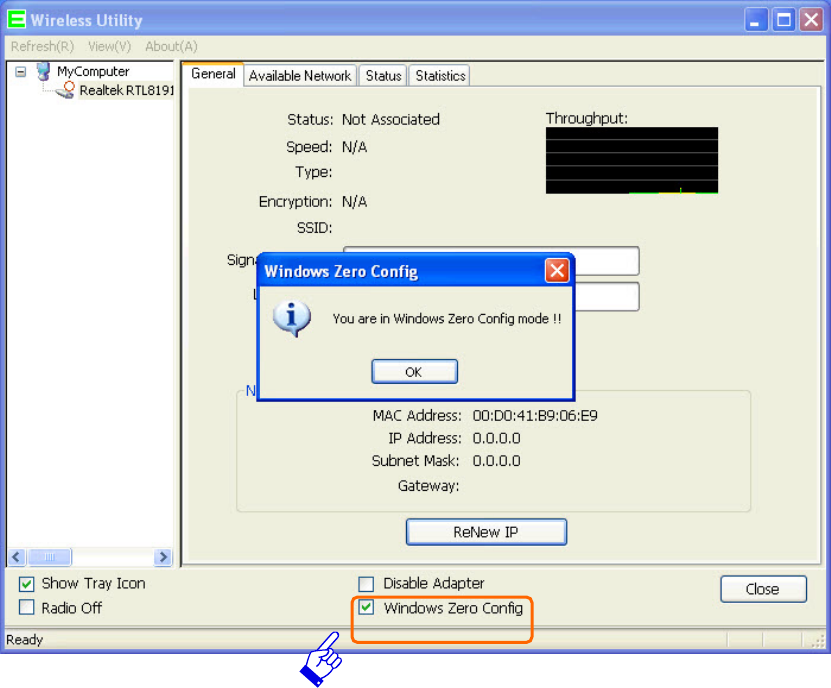The image size is (831, 688).
Task: Minimize the Wireless Utility window
Action: point(756,21)
